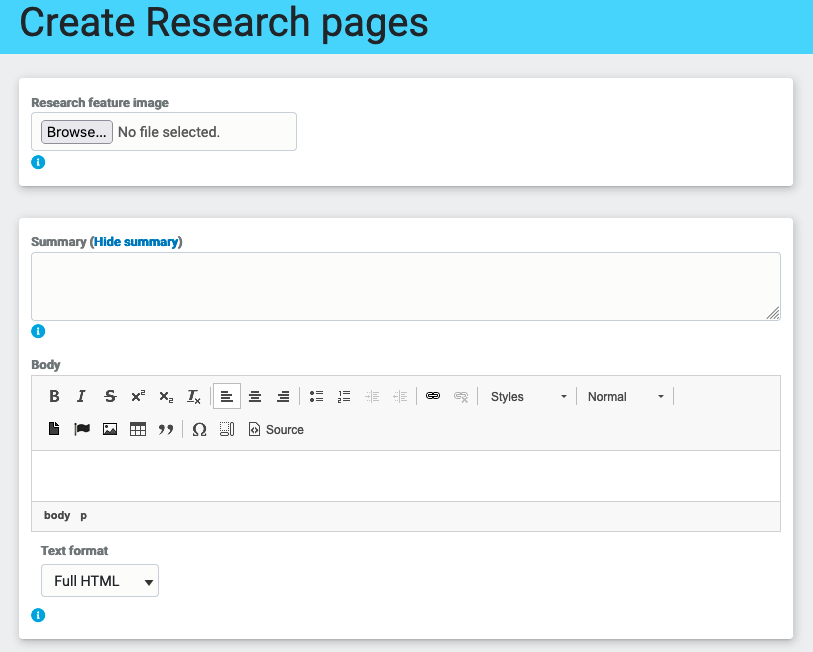Insert a block quote
This screenshot has width=813, height=652.
point(166,429)
